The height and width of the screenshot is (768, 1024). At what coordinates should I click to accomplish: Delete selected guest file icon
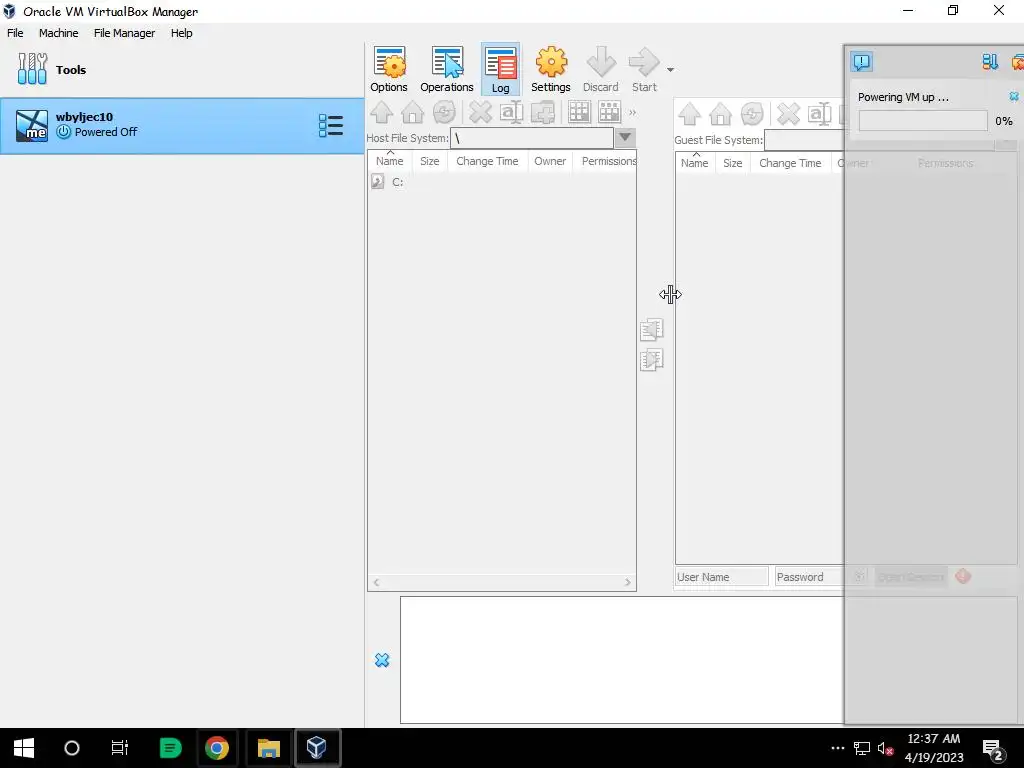click(788, 114)
